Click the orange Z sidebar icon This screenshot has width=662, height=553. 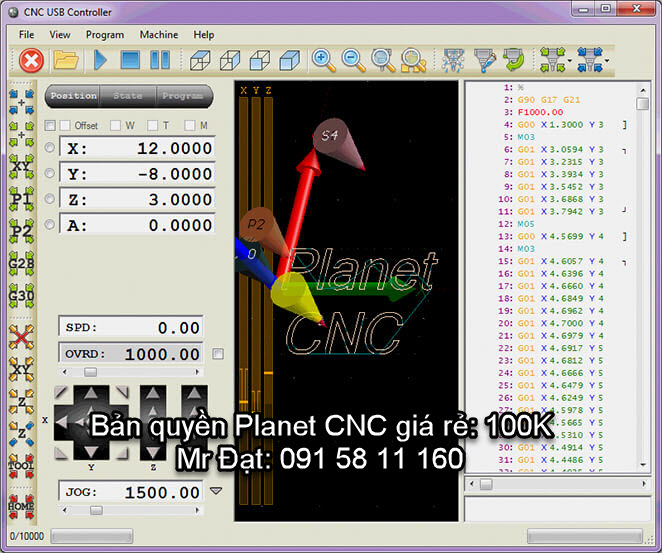click(21, 401)
